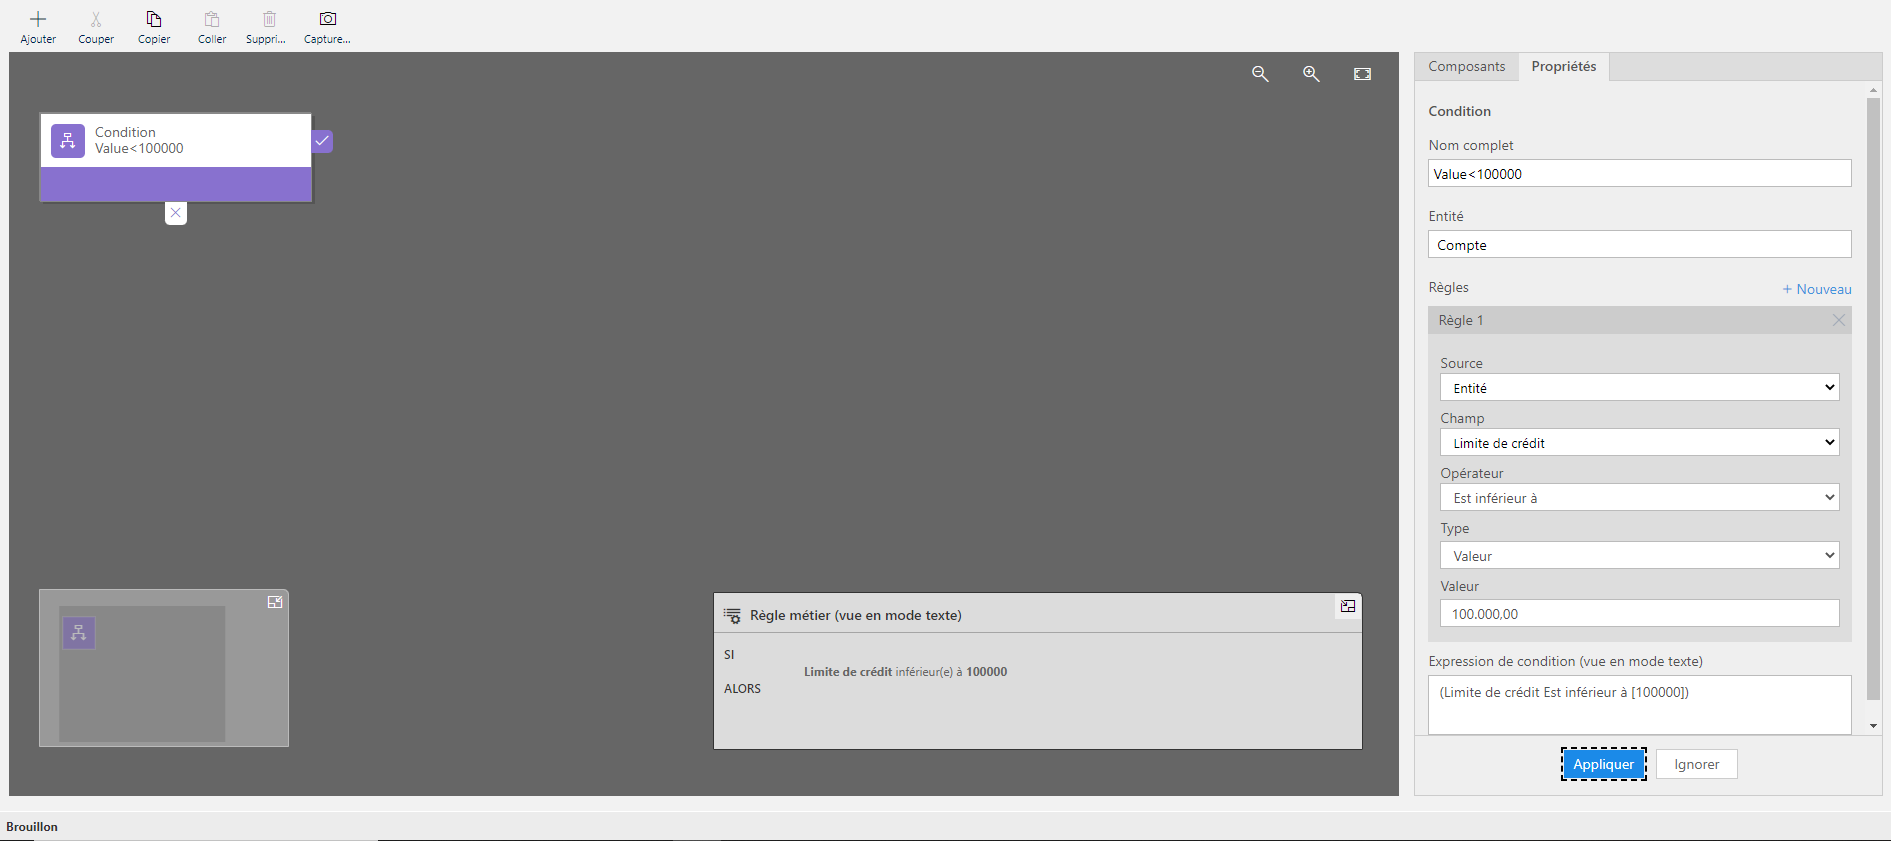Click the scrollbar down arrow
This screenshot has height=841, width=1891.
tap(1873, 726)
